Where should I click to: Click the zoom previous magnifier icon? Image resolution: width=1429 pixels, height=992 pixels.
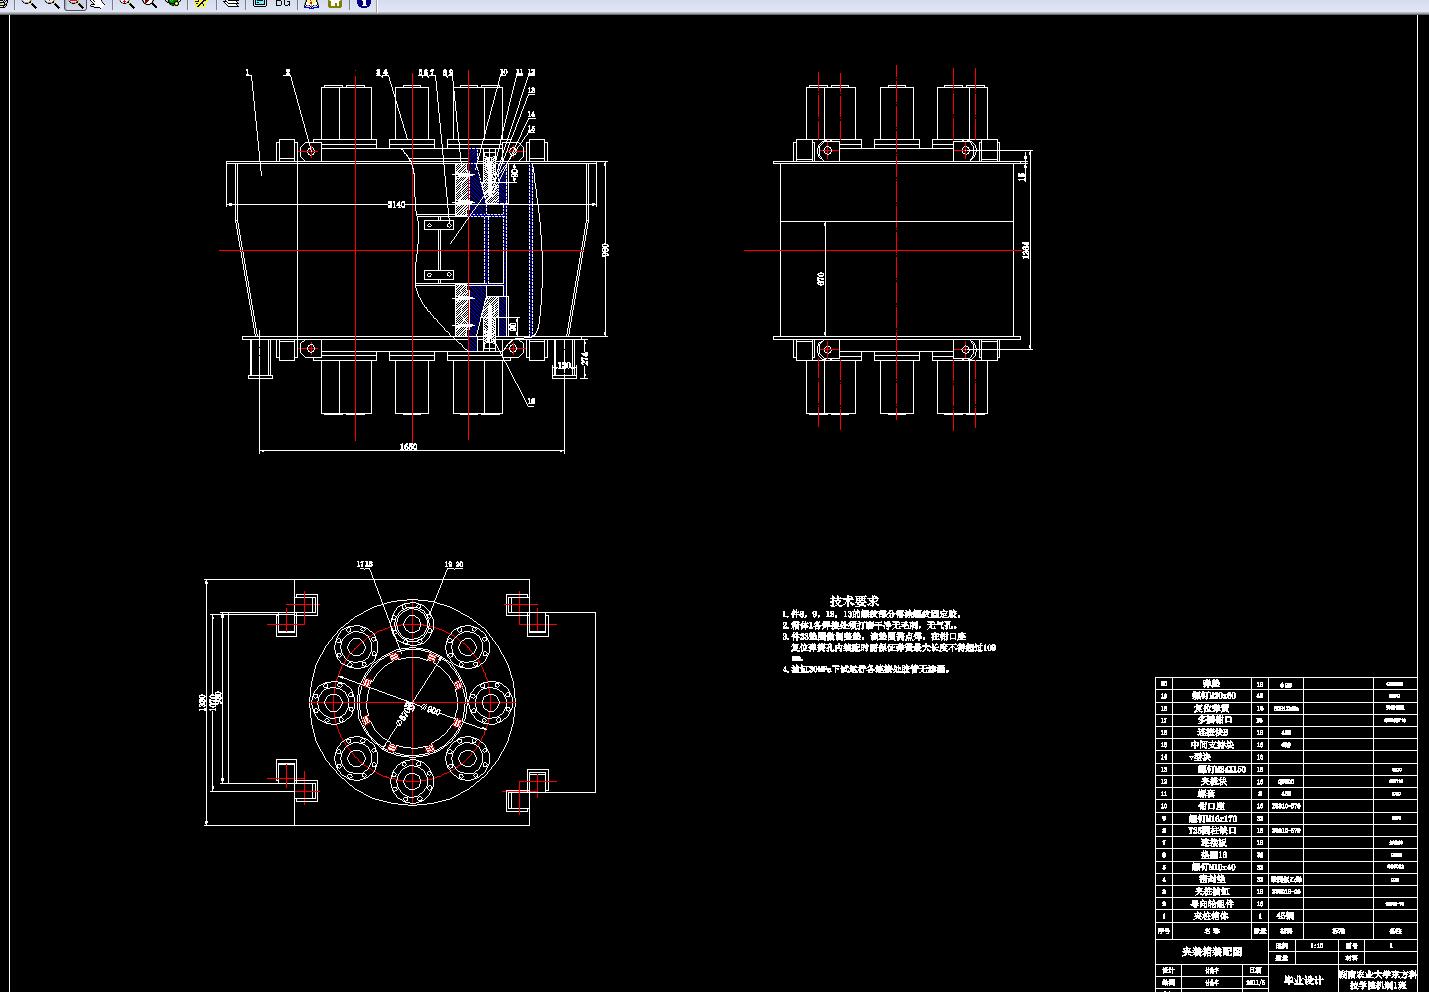point(149,4)
